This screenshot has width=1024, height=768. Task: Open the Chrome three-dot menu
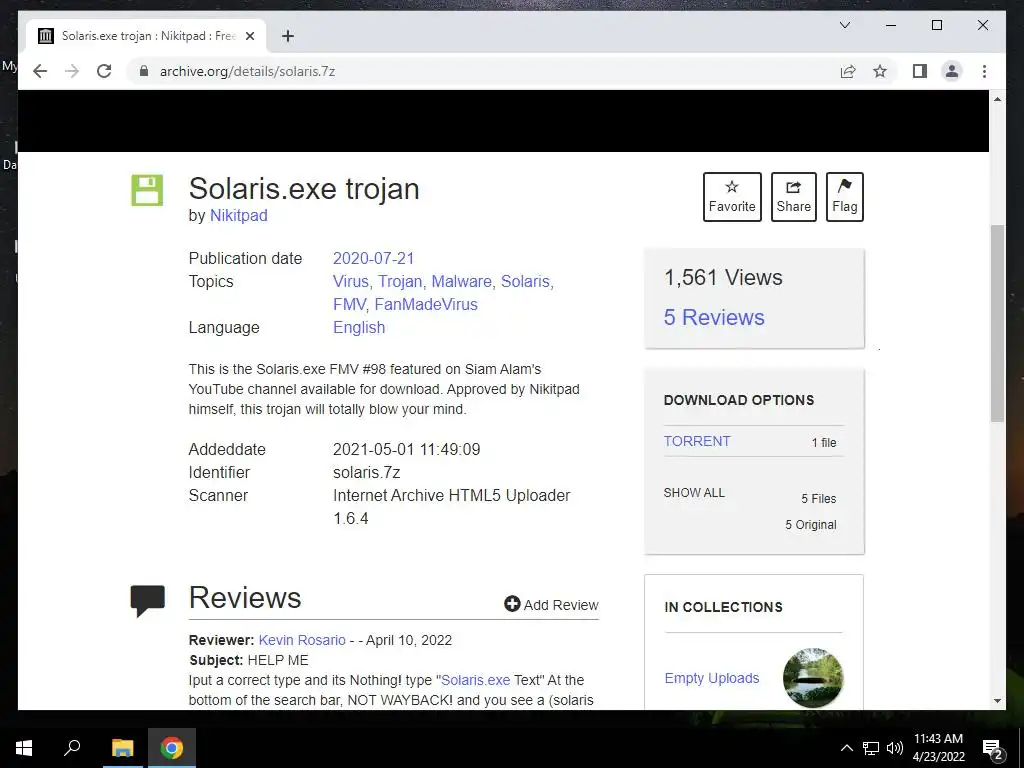pos(984,71)
